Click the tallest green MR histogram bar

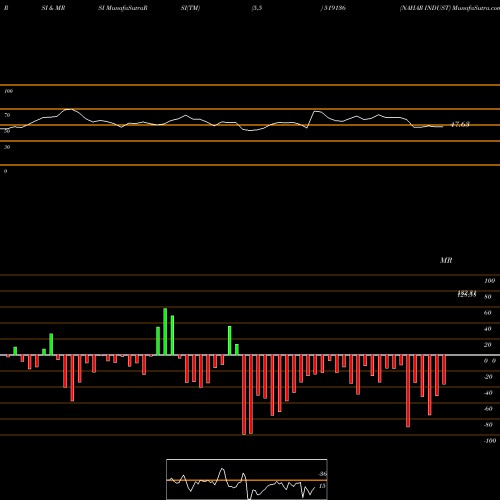pos(165,332)
